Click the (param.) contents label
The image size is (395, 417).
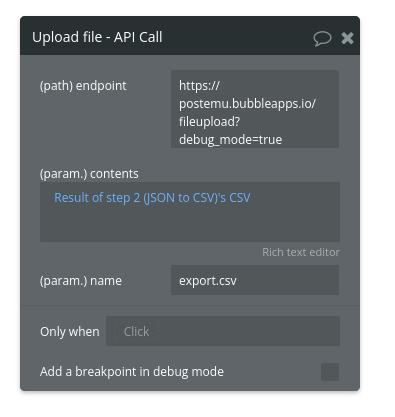click(x=89, y=174)
